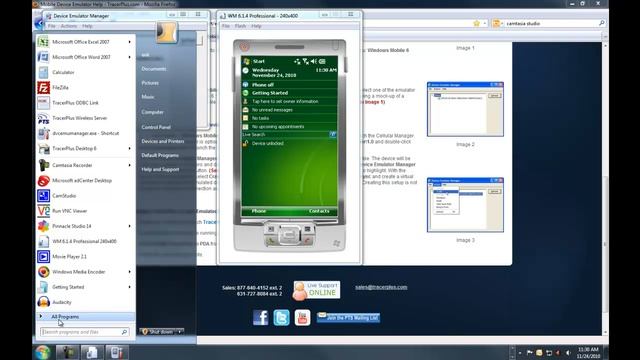Viewport: 640px width, 360px height.
Task: Open File menu in WM 6.1.4 emulator
Action: tap(226, 26)
